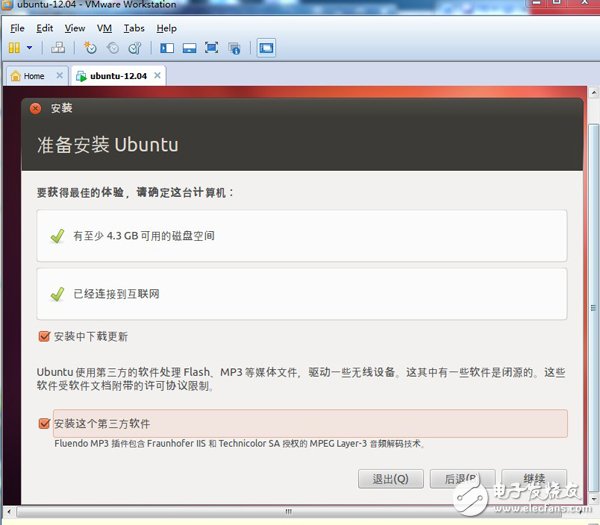
Task: Click the disk space green checkmark icon
Action: [x=57, y=236]
